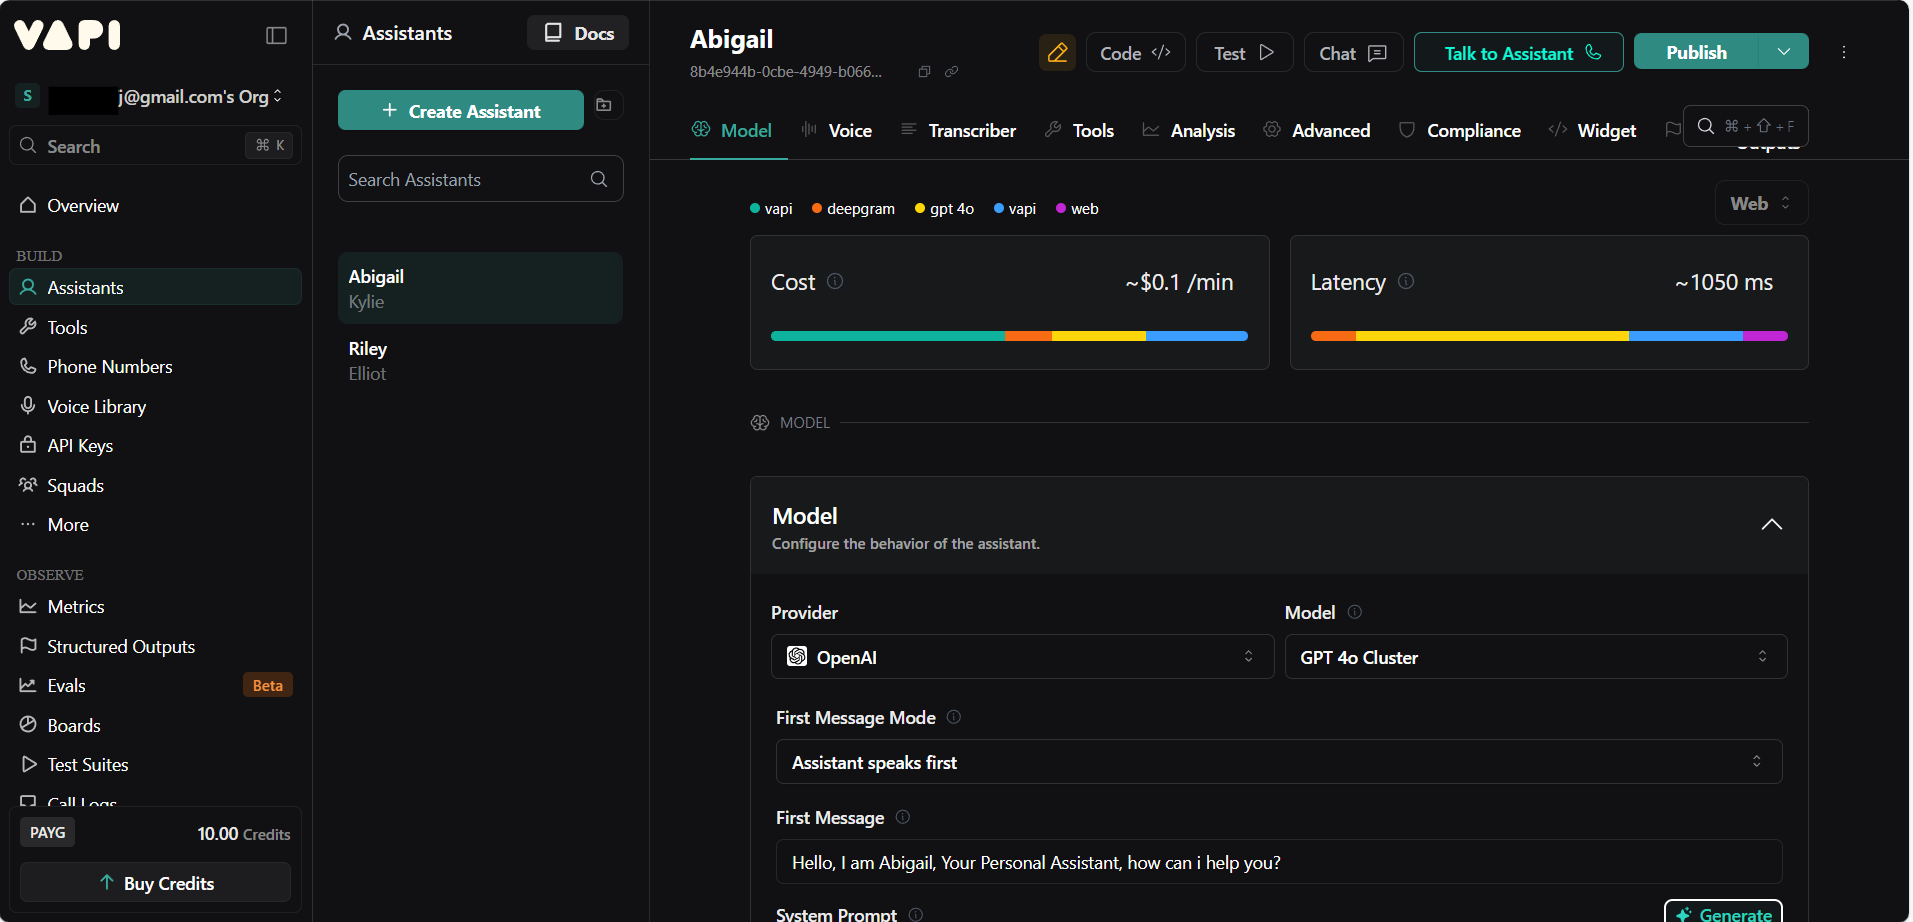Collapse the Model section chevron

[x=1771, y=525]
